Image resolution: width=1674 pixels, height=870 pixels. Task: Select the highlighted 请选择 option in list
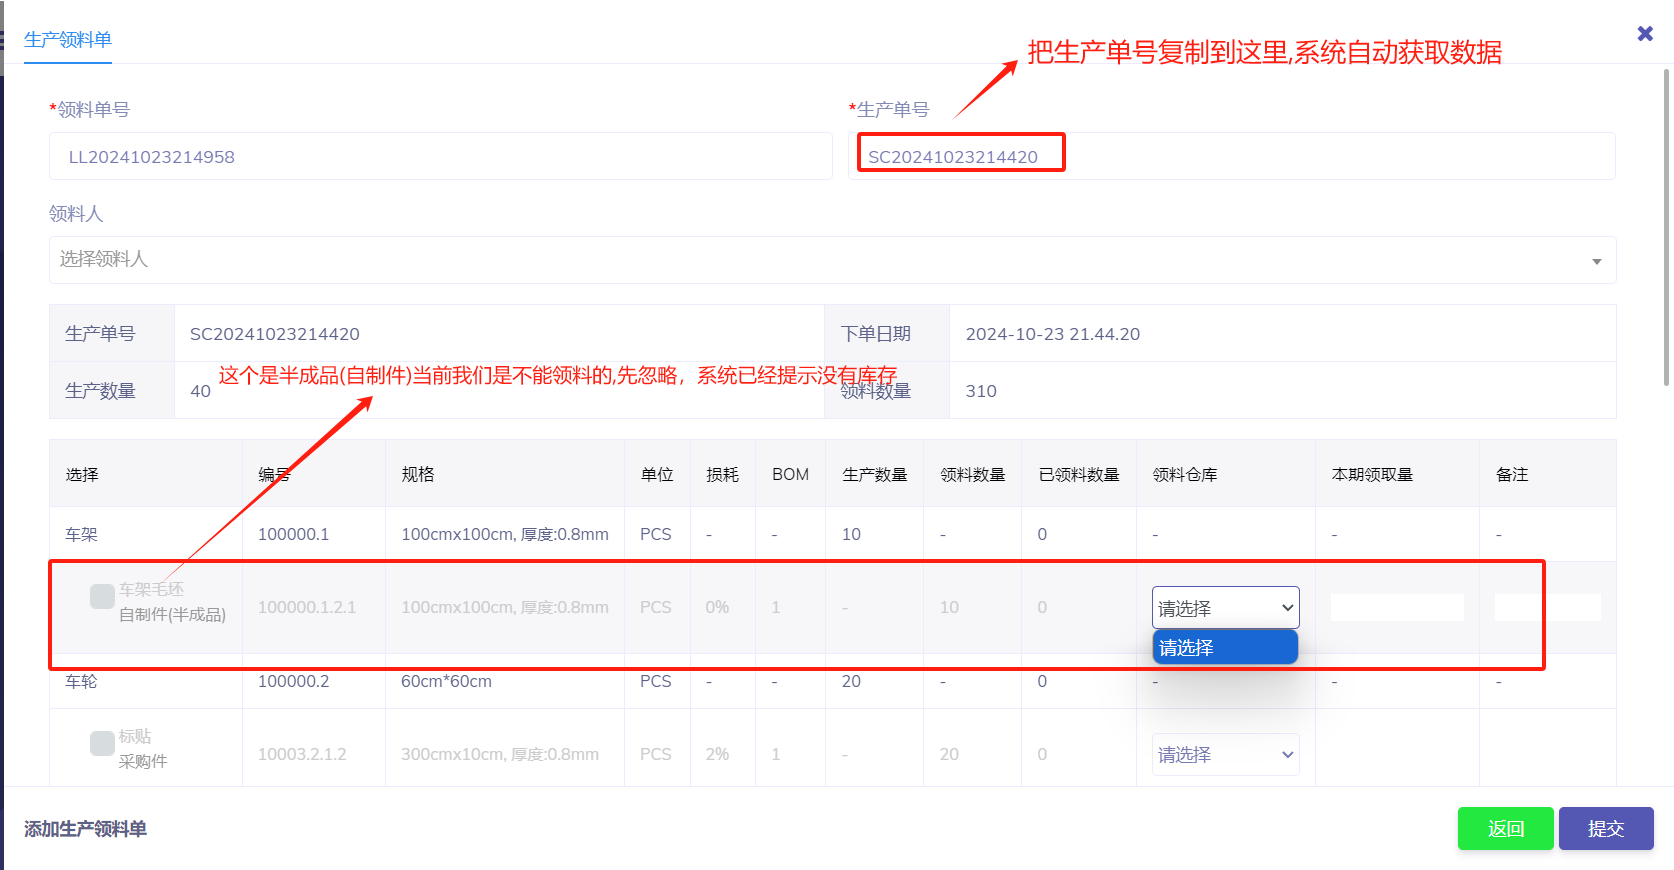pyautogui.click(x=1225, y=648)
